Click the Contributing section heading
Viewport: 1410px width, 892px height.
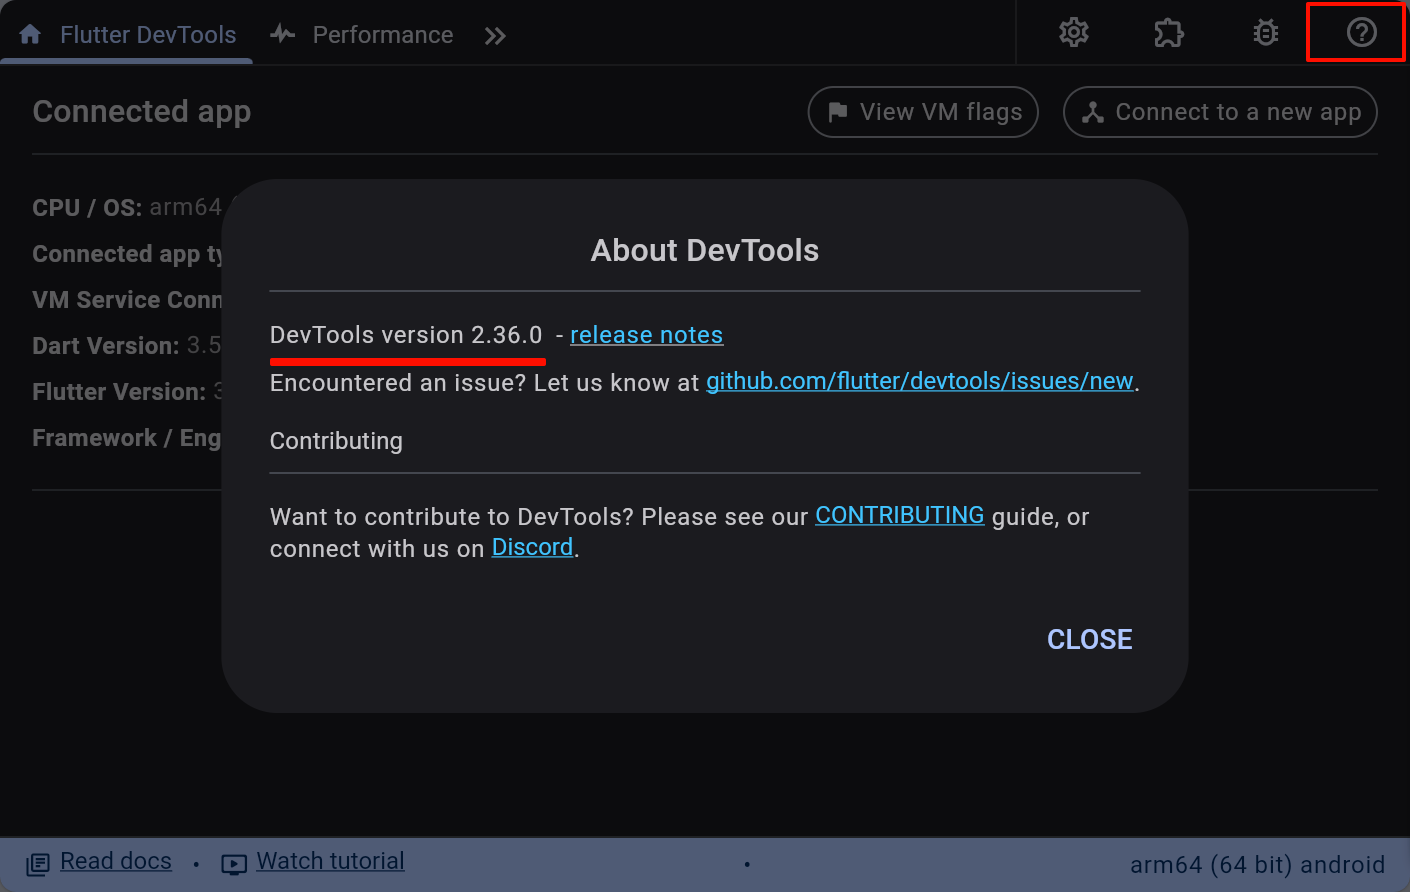(336, 441)
